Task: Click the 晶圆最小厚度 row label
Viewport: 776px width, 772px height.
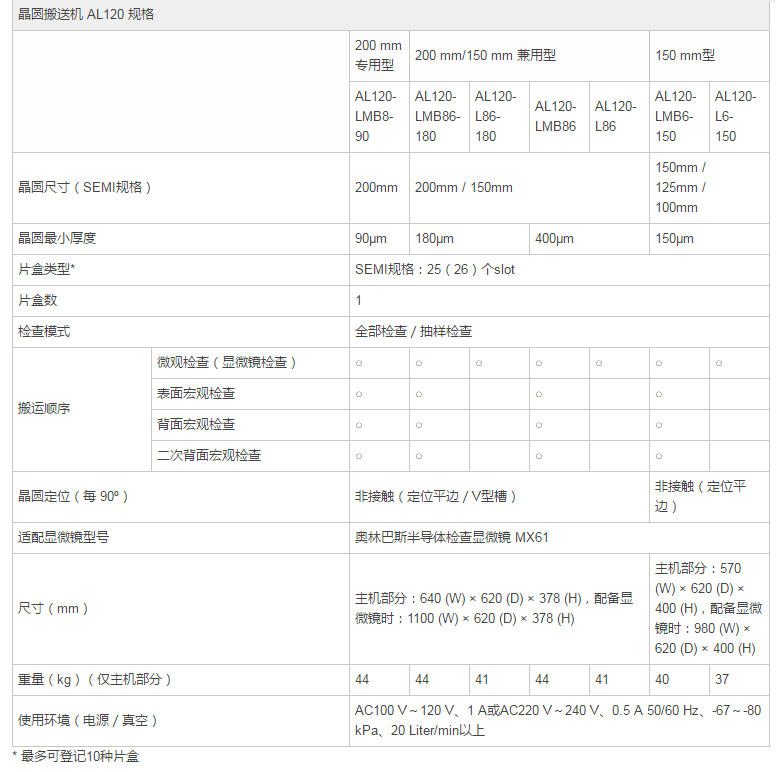Action: click(x=58, y=238)
